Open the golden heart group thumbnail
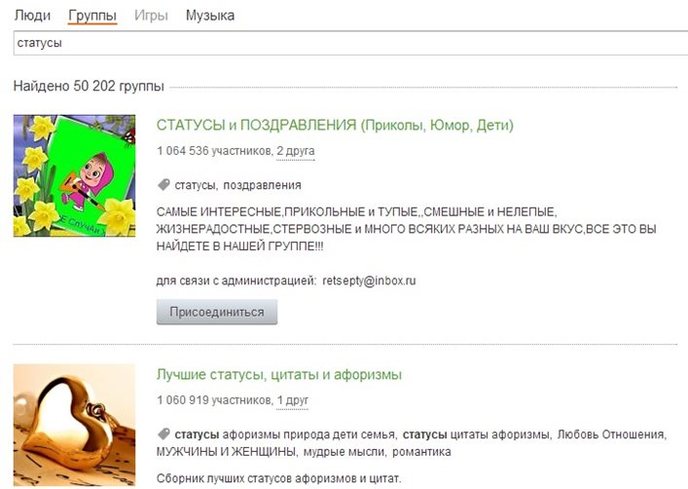The image size is (688, 489). 75,425
